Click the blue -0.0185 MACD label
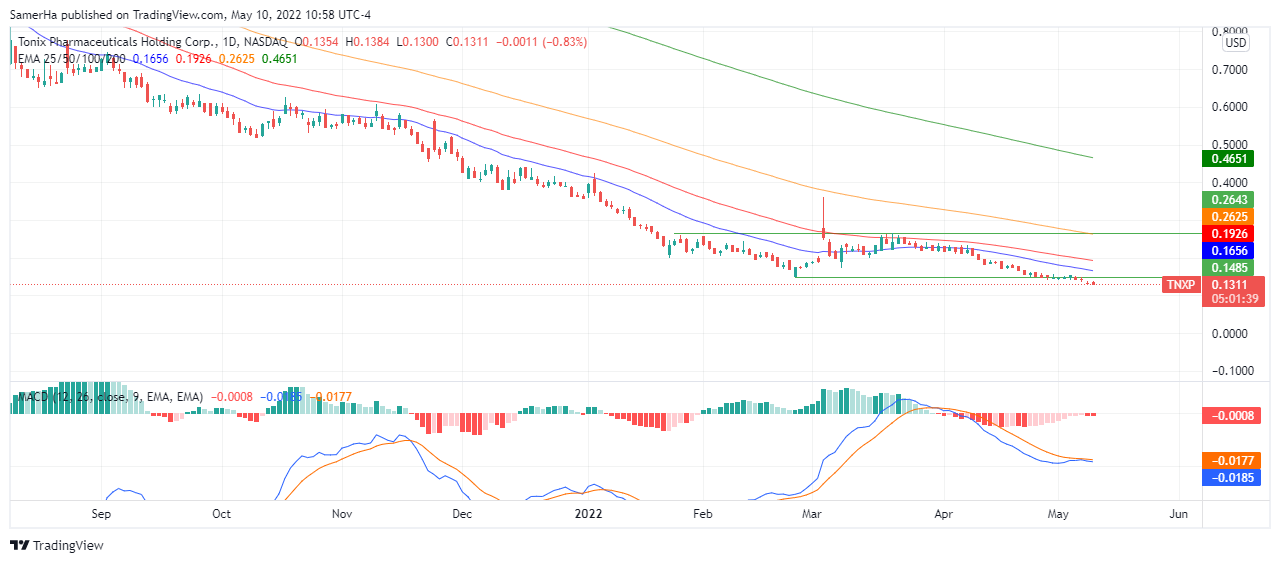 click(x=1231, y=478)
